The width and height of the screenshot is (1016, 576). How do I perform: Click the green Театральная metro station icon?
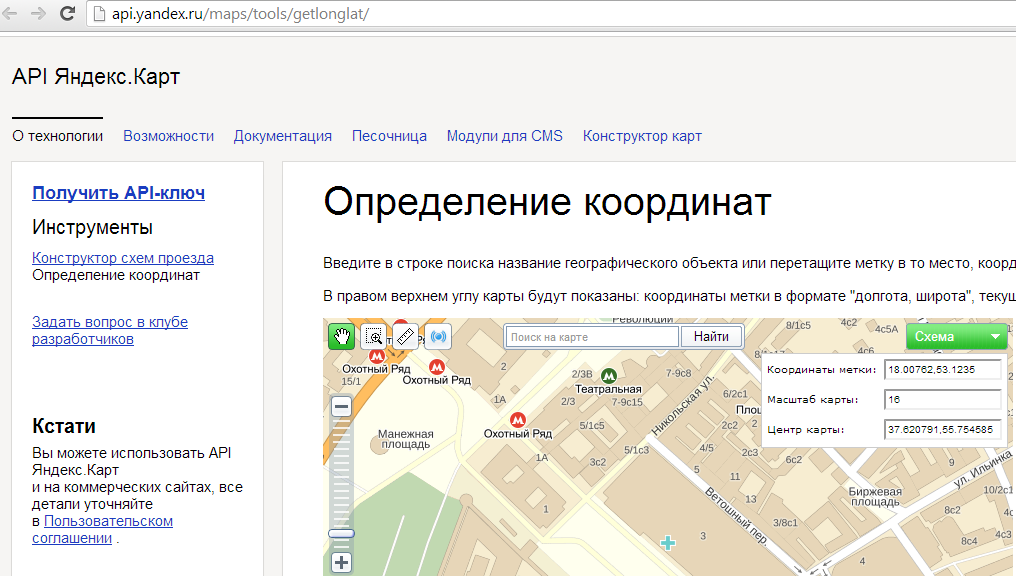coord(608,376)
